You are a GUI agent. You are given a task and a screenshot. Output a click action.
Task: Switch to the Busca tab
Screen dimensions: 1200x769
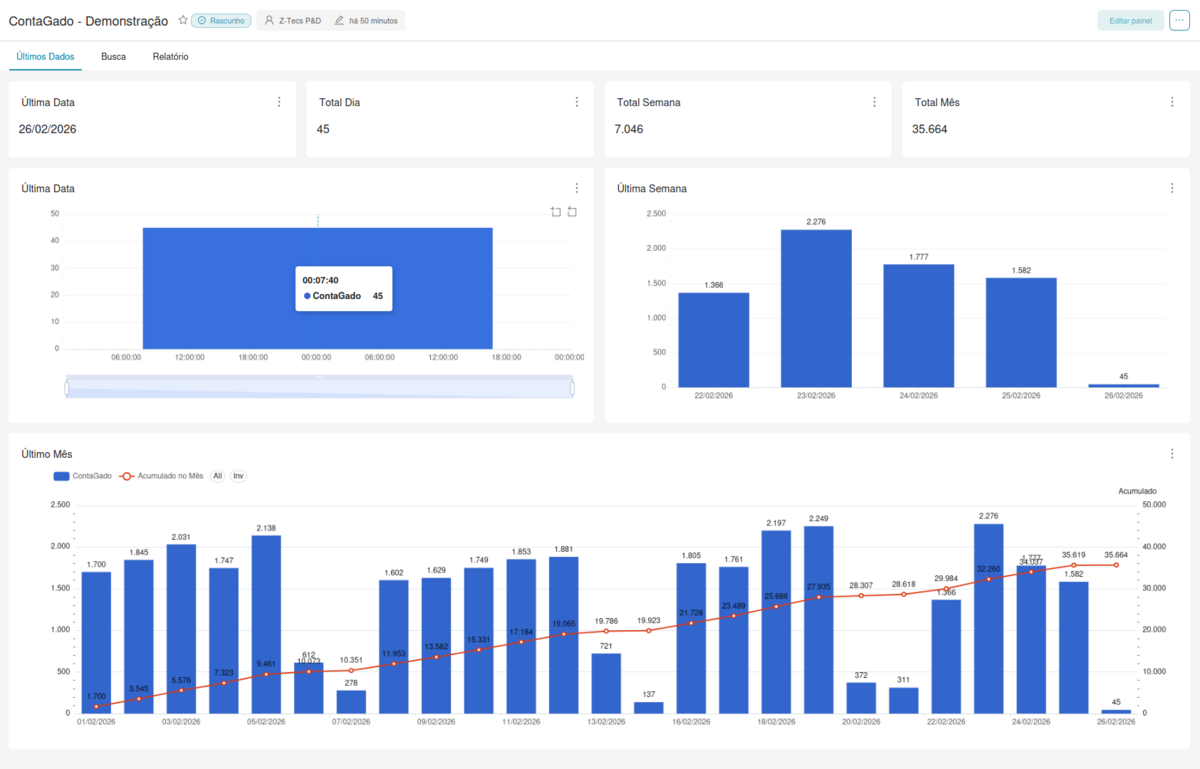click(x=113, y=57)
